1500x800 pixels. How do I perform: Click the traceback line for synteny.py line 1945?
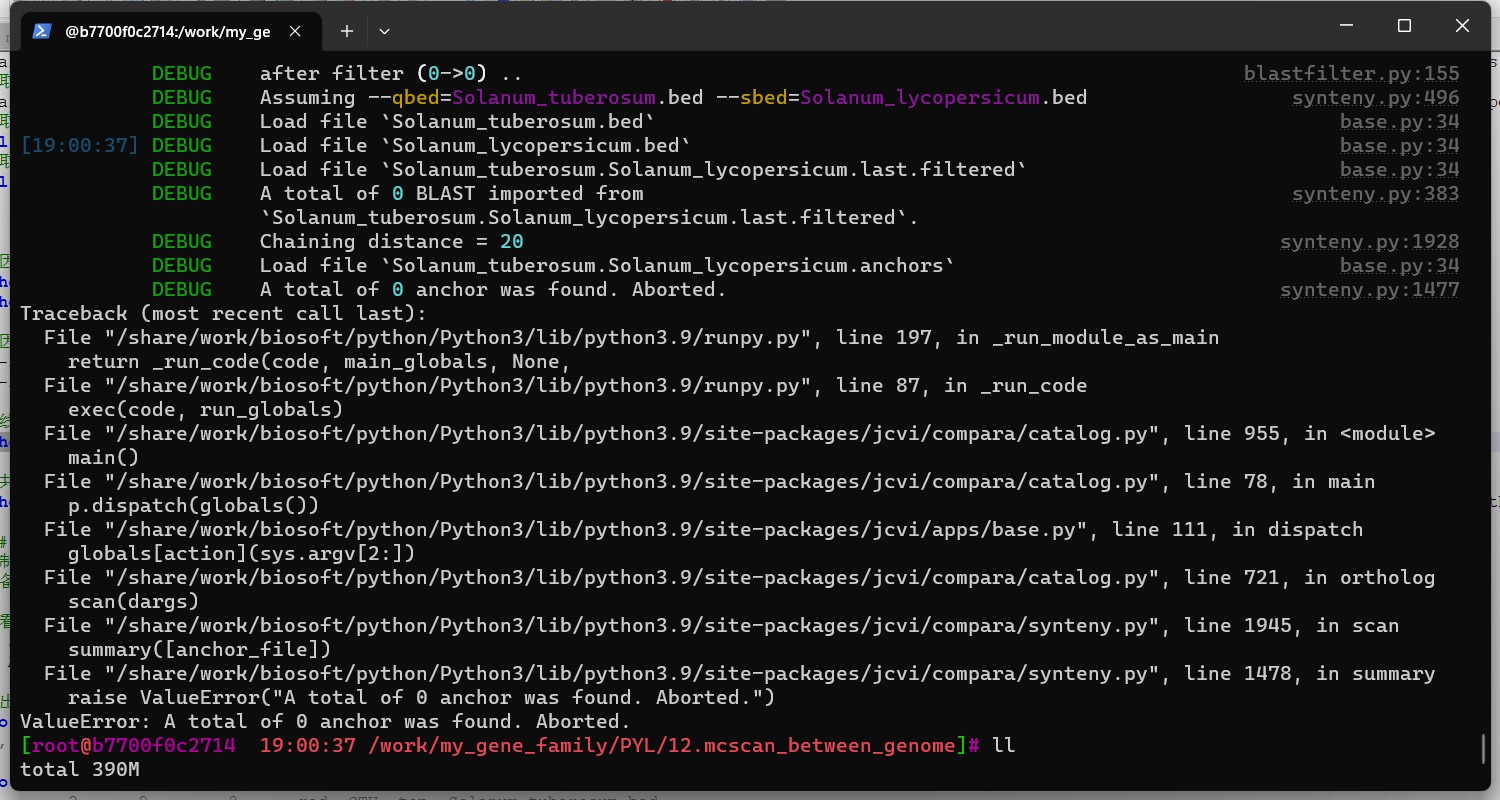pos(721,625)
